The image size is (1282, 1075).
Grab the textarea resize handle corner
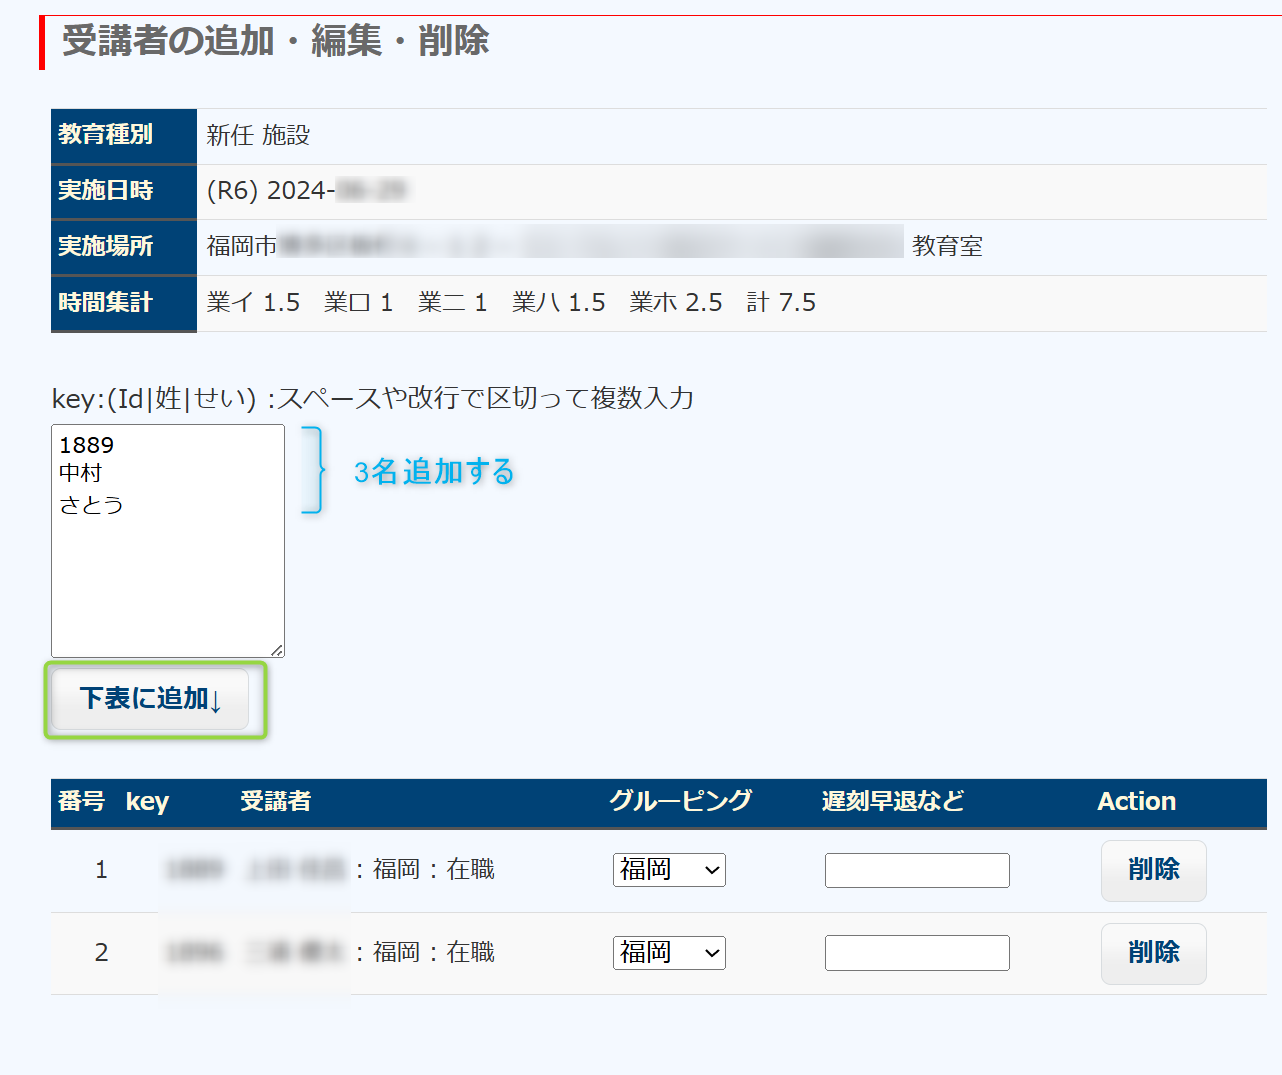tap(277, 650)
